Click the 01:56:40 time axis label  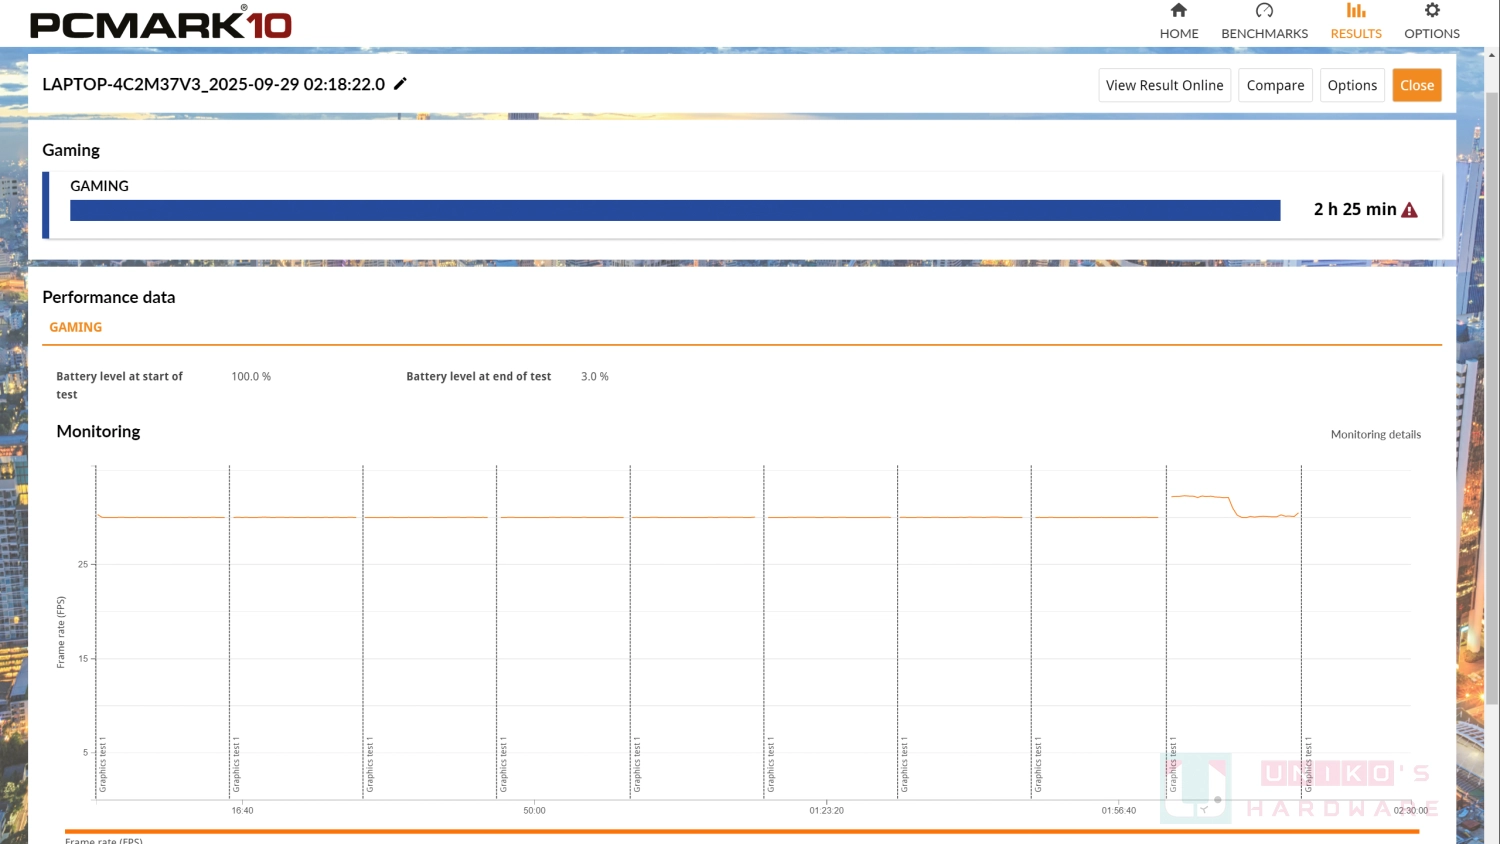click(1118, 810)
